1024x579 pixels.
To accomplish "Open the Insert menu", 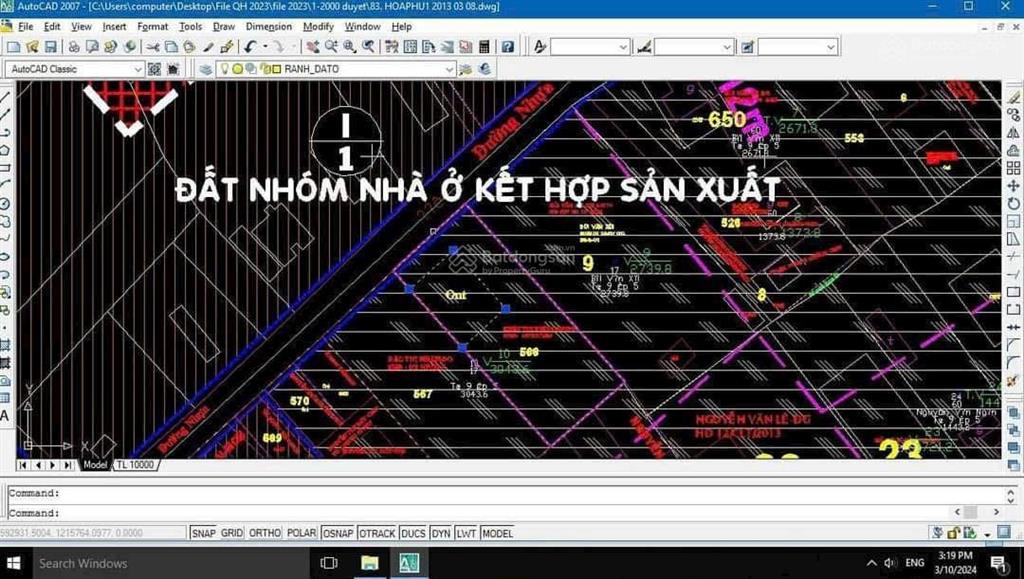I will pyautogui.click(x=114, y=27).
